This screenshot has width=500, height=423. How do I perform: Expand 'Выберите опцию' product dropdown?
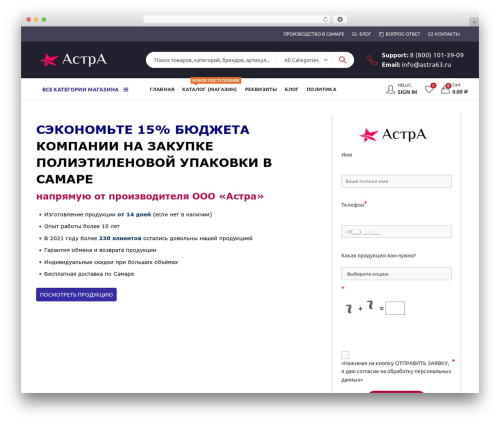(x=396, y=274)
